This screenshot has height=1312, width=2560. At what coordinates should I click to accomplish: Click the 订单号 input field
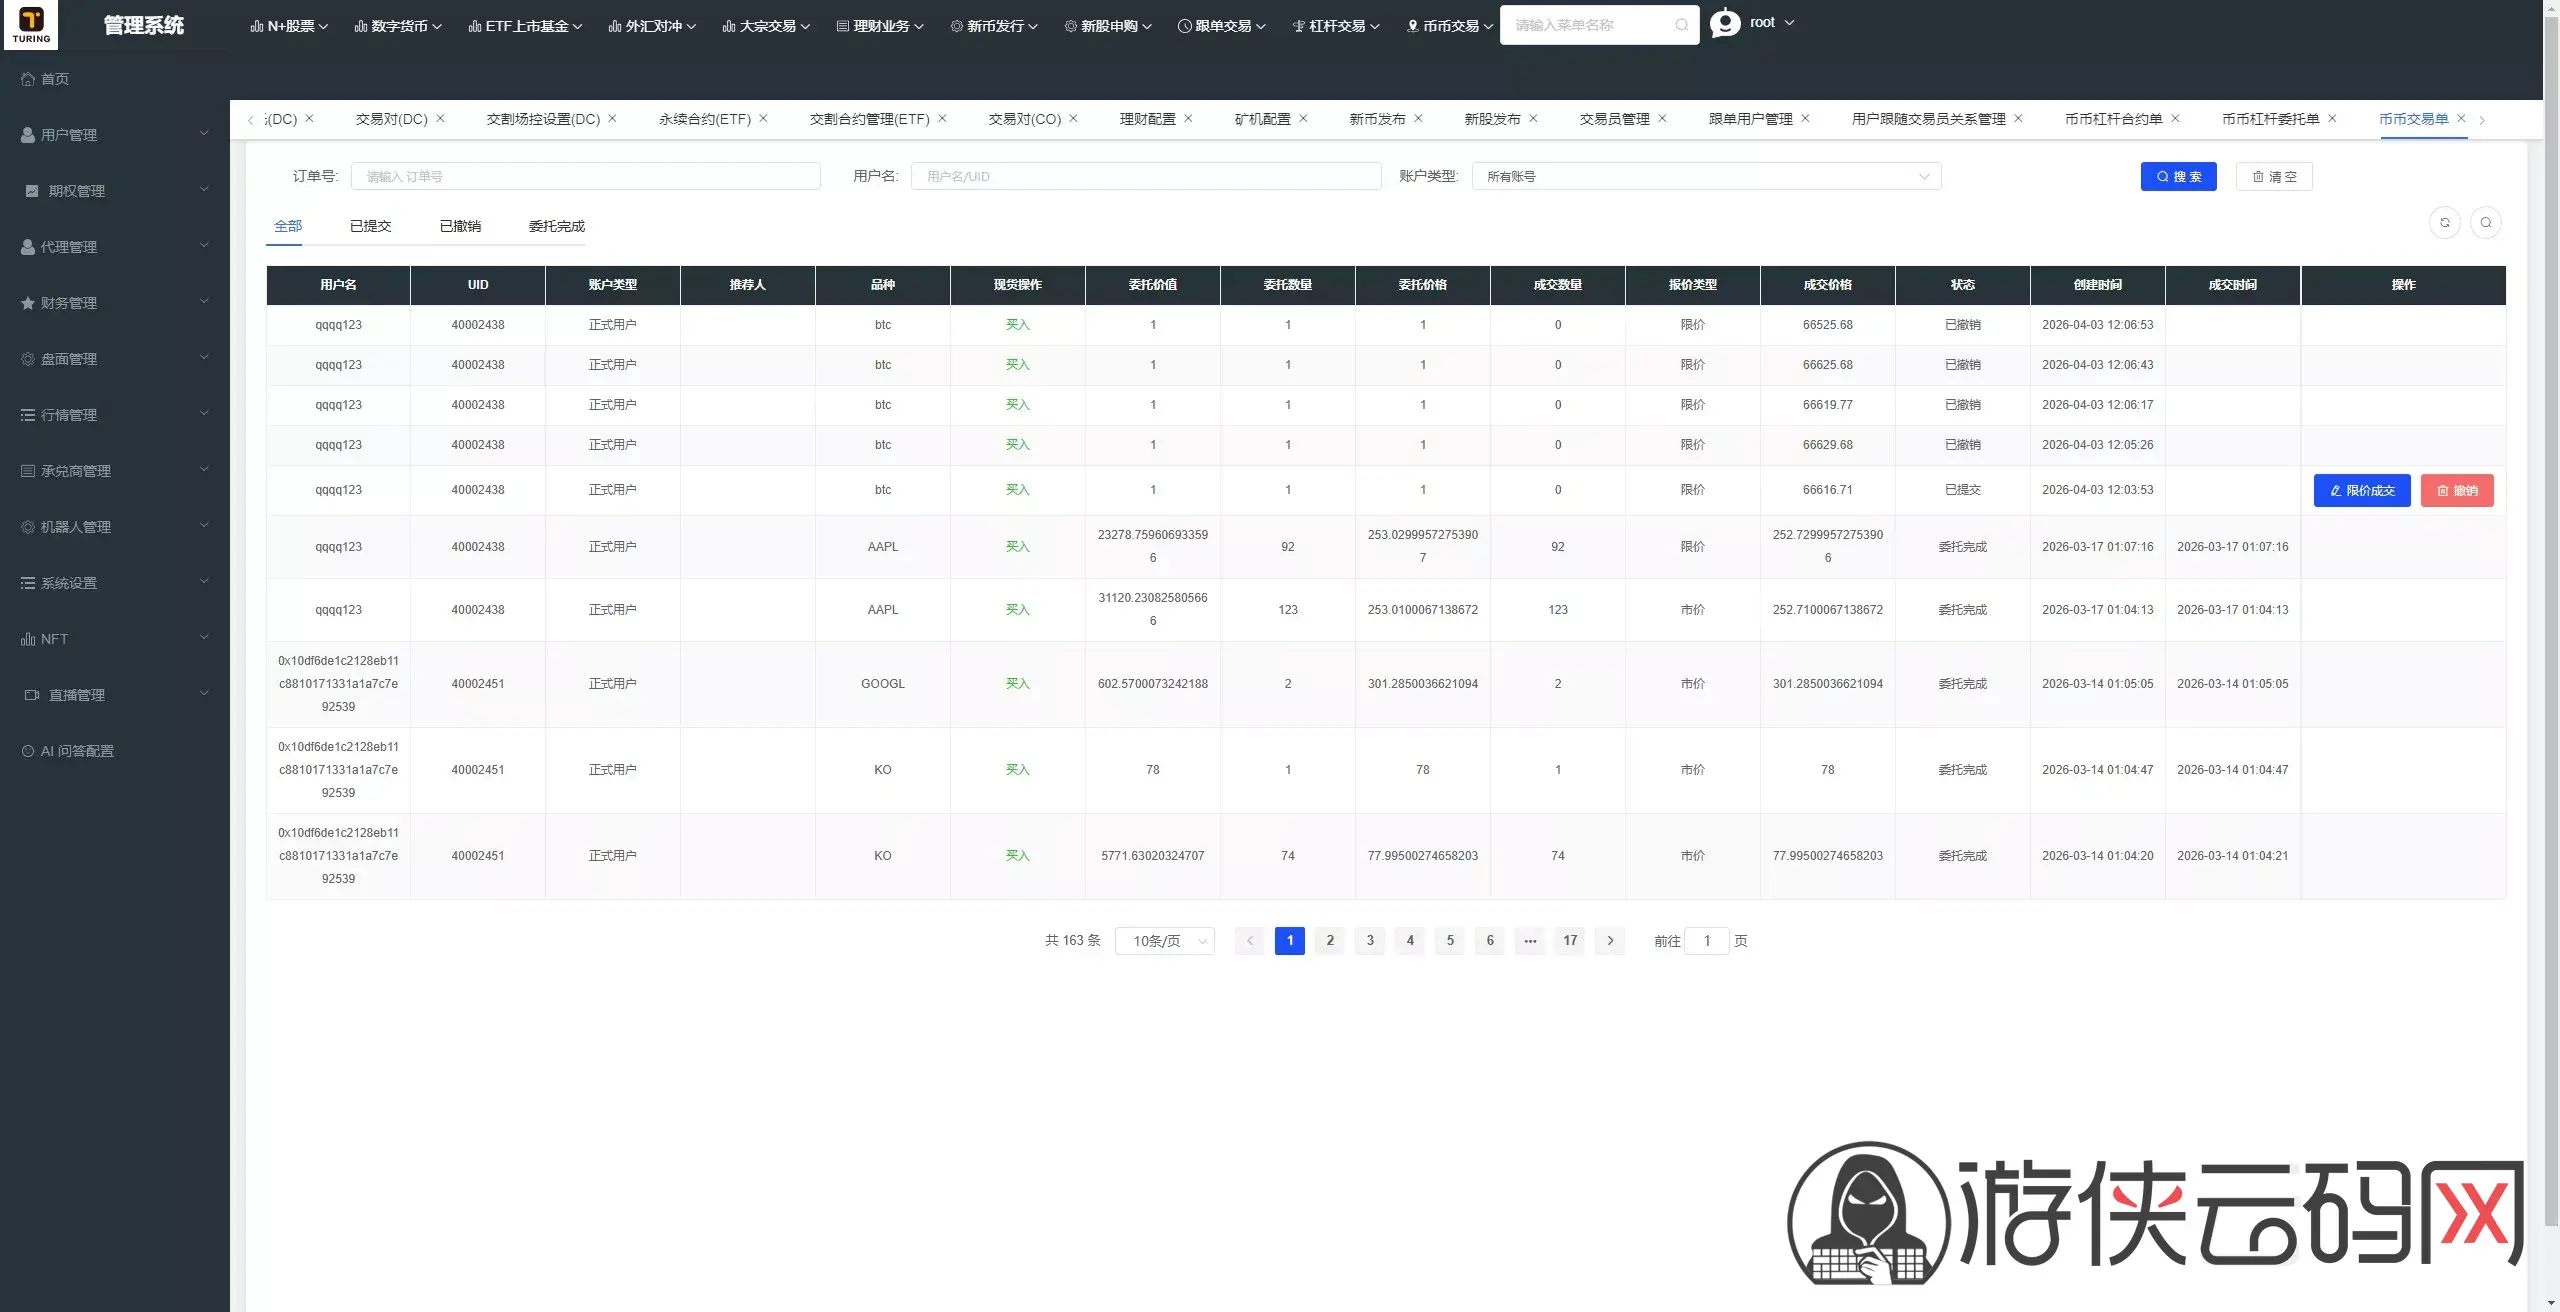(x=586, y=177)
